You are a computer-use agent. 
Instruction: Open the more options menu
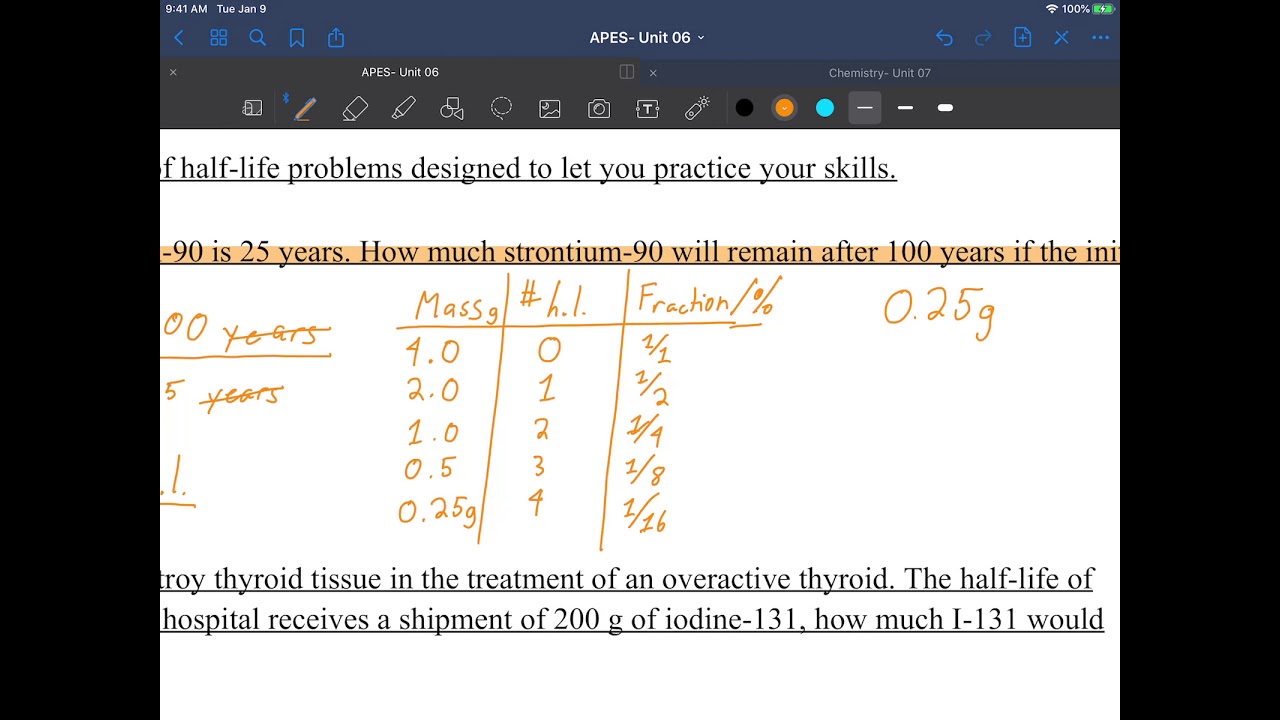[x=1100, y=38]
